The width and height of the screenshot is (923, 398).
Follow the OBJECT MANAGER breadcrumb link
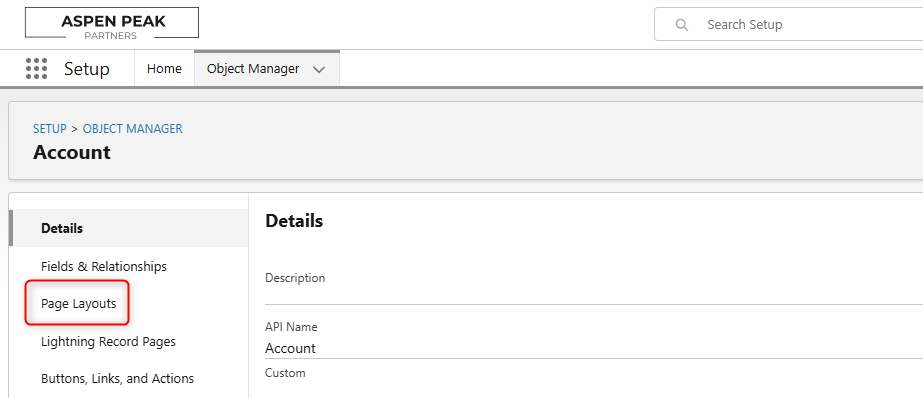pos(132,128)
